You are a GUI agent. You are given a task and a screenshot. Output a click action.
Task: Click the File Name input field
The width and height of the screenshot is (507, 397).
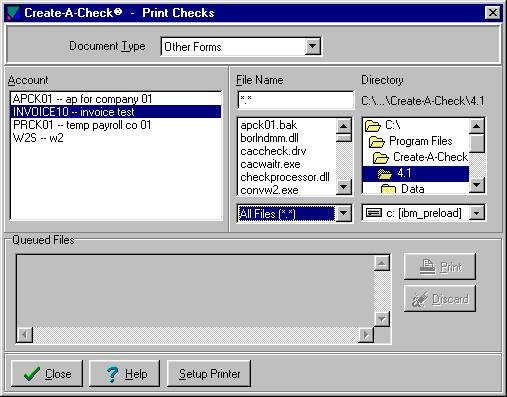tap(296, 100)
